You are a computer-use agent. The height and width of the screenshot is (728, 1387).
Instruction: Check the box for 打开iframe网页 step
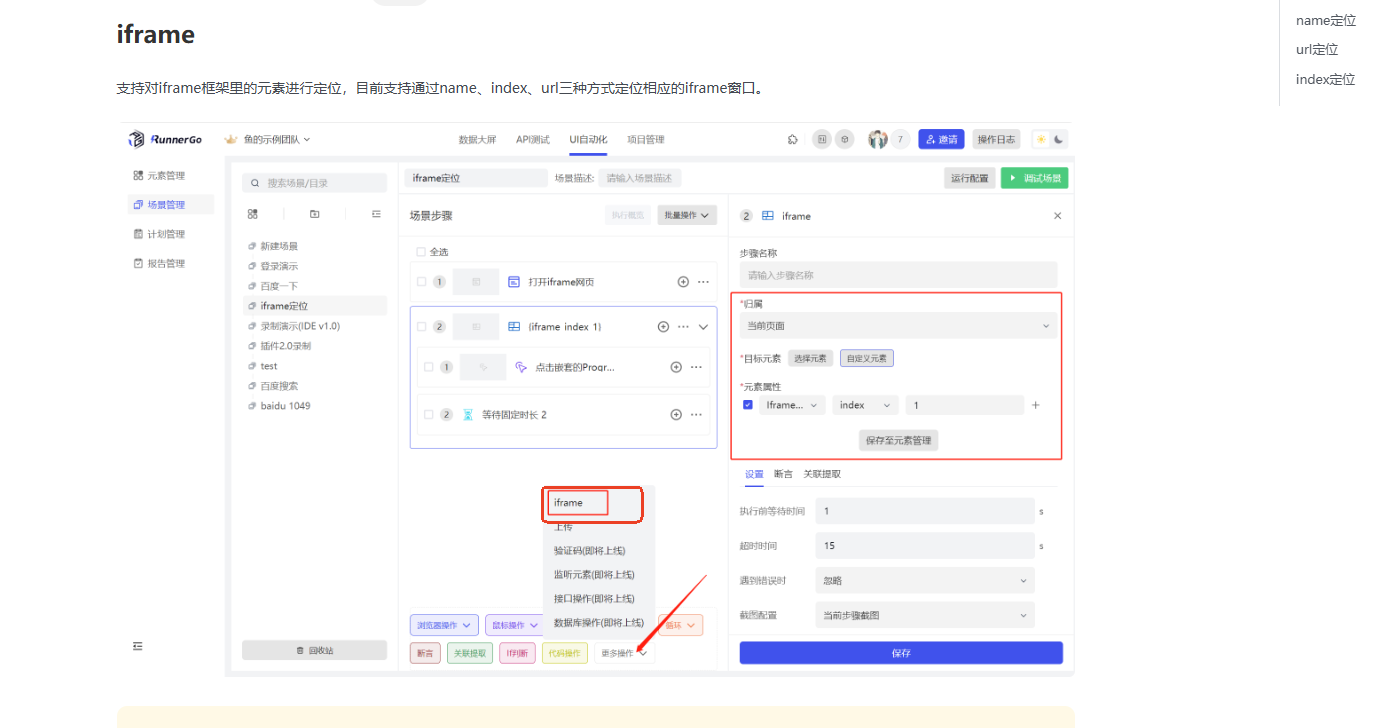pyautogui.click(x=422, y=282)
